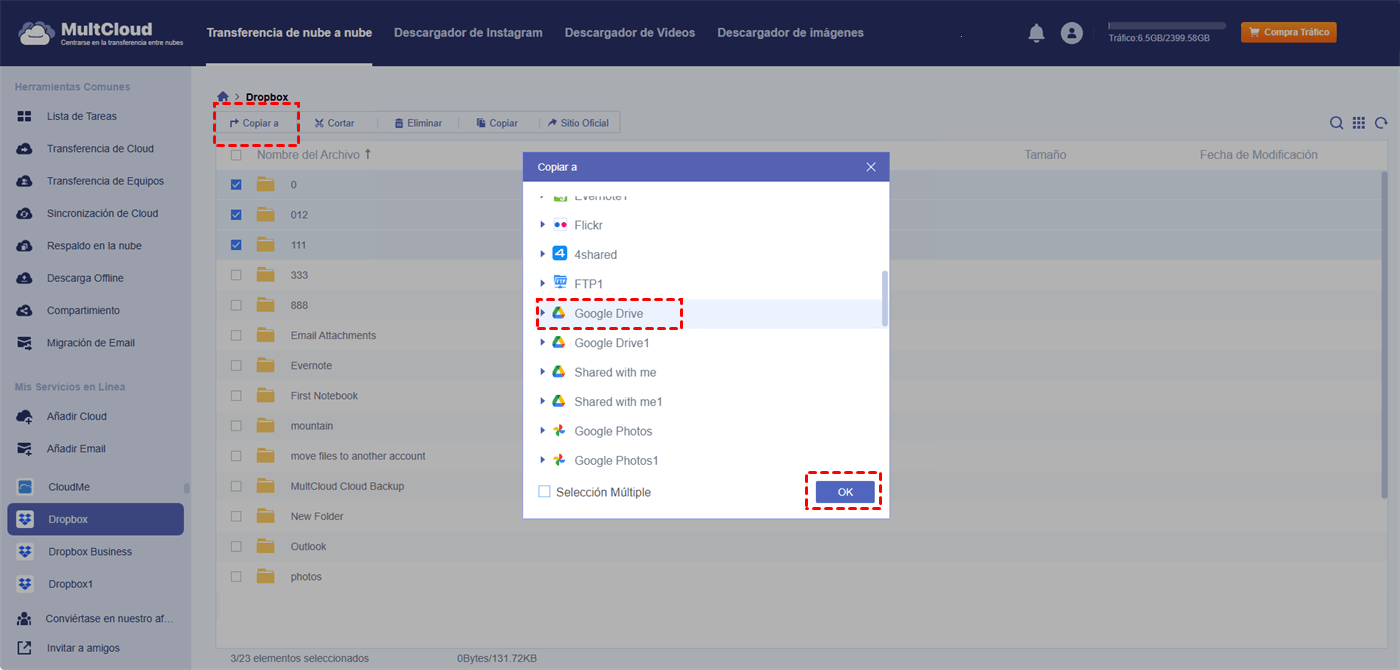This screenshot has width=1400, height=670.
Task: Go to home breadcrumb icon
Action: click(223, 97)
